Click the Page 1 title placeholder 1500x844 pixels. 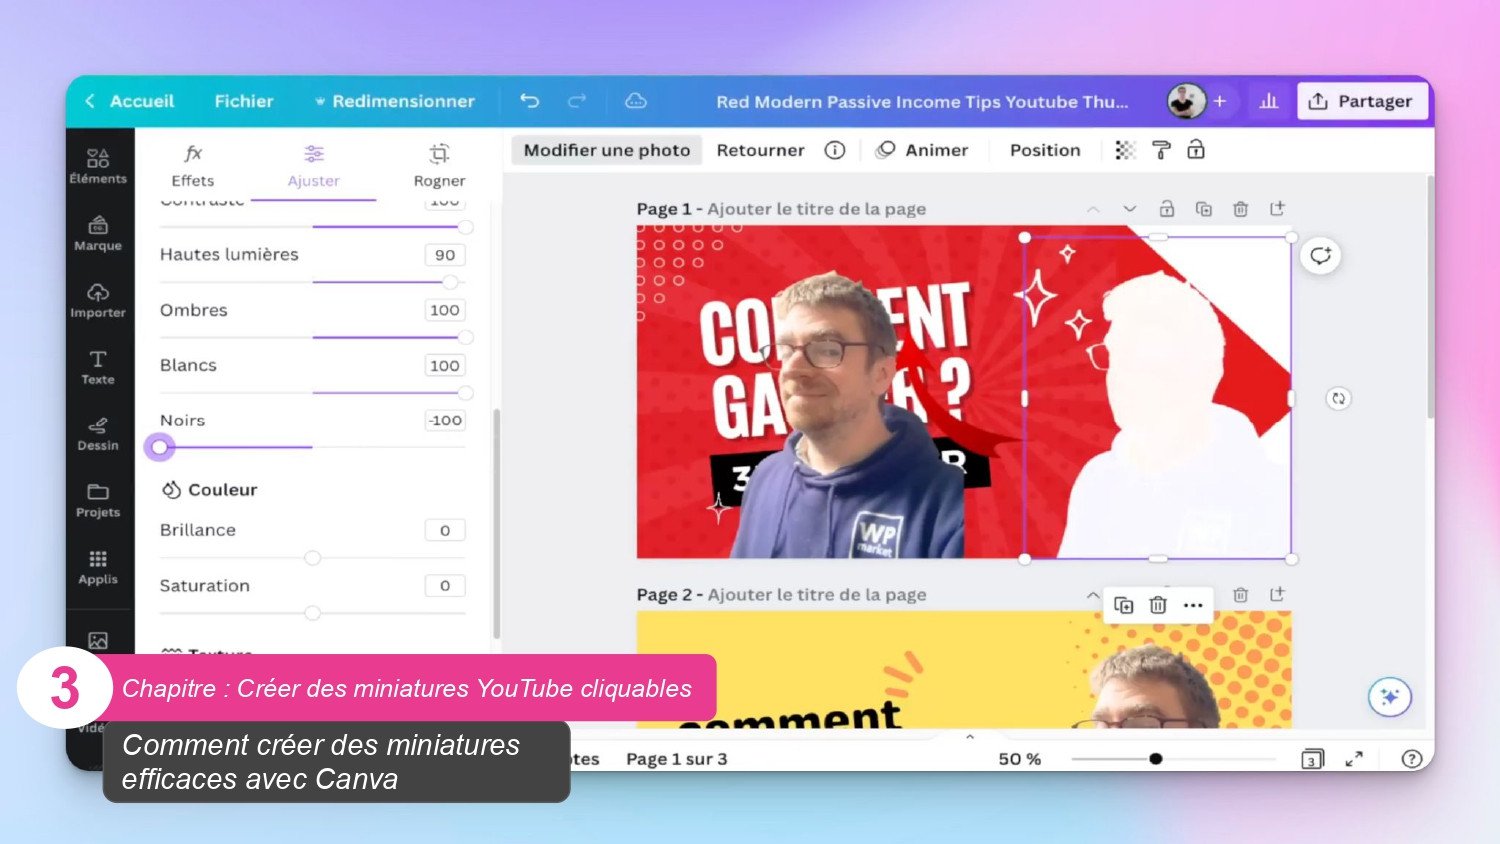click(x=817, y=209)
